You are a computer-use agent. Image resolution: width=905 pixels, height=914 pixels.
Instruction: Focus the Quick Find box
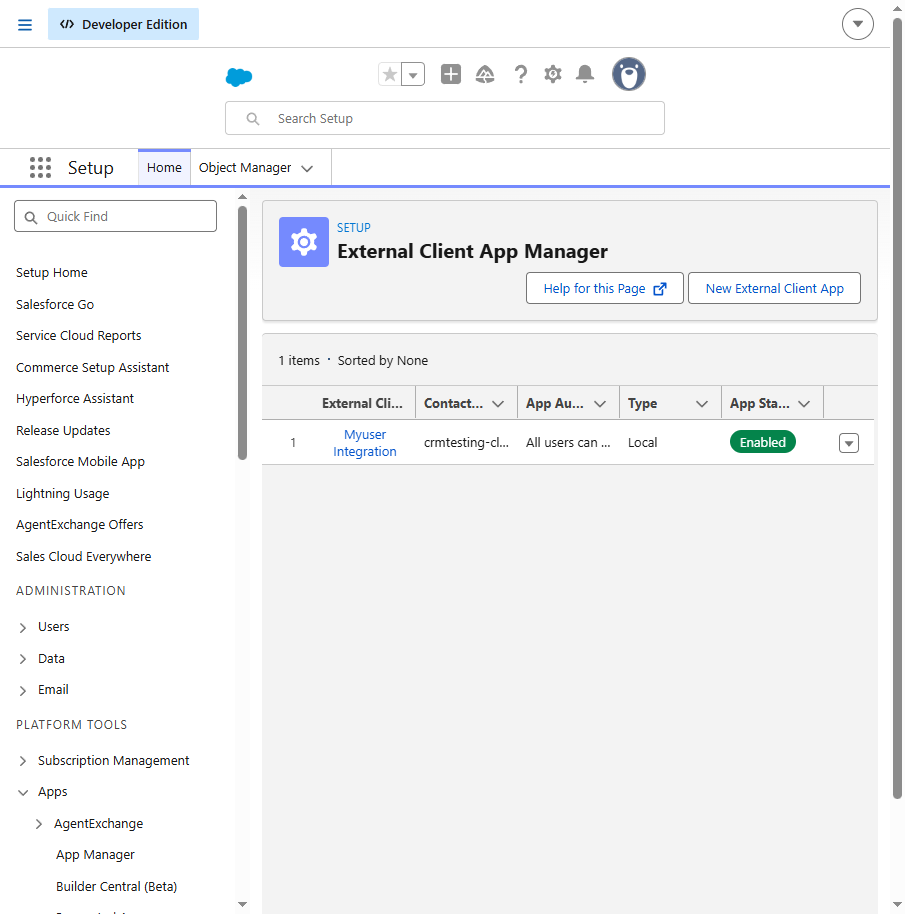pyautogui.click(x=115, y=216)
